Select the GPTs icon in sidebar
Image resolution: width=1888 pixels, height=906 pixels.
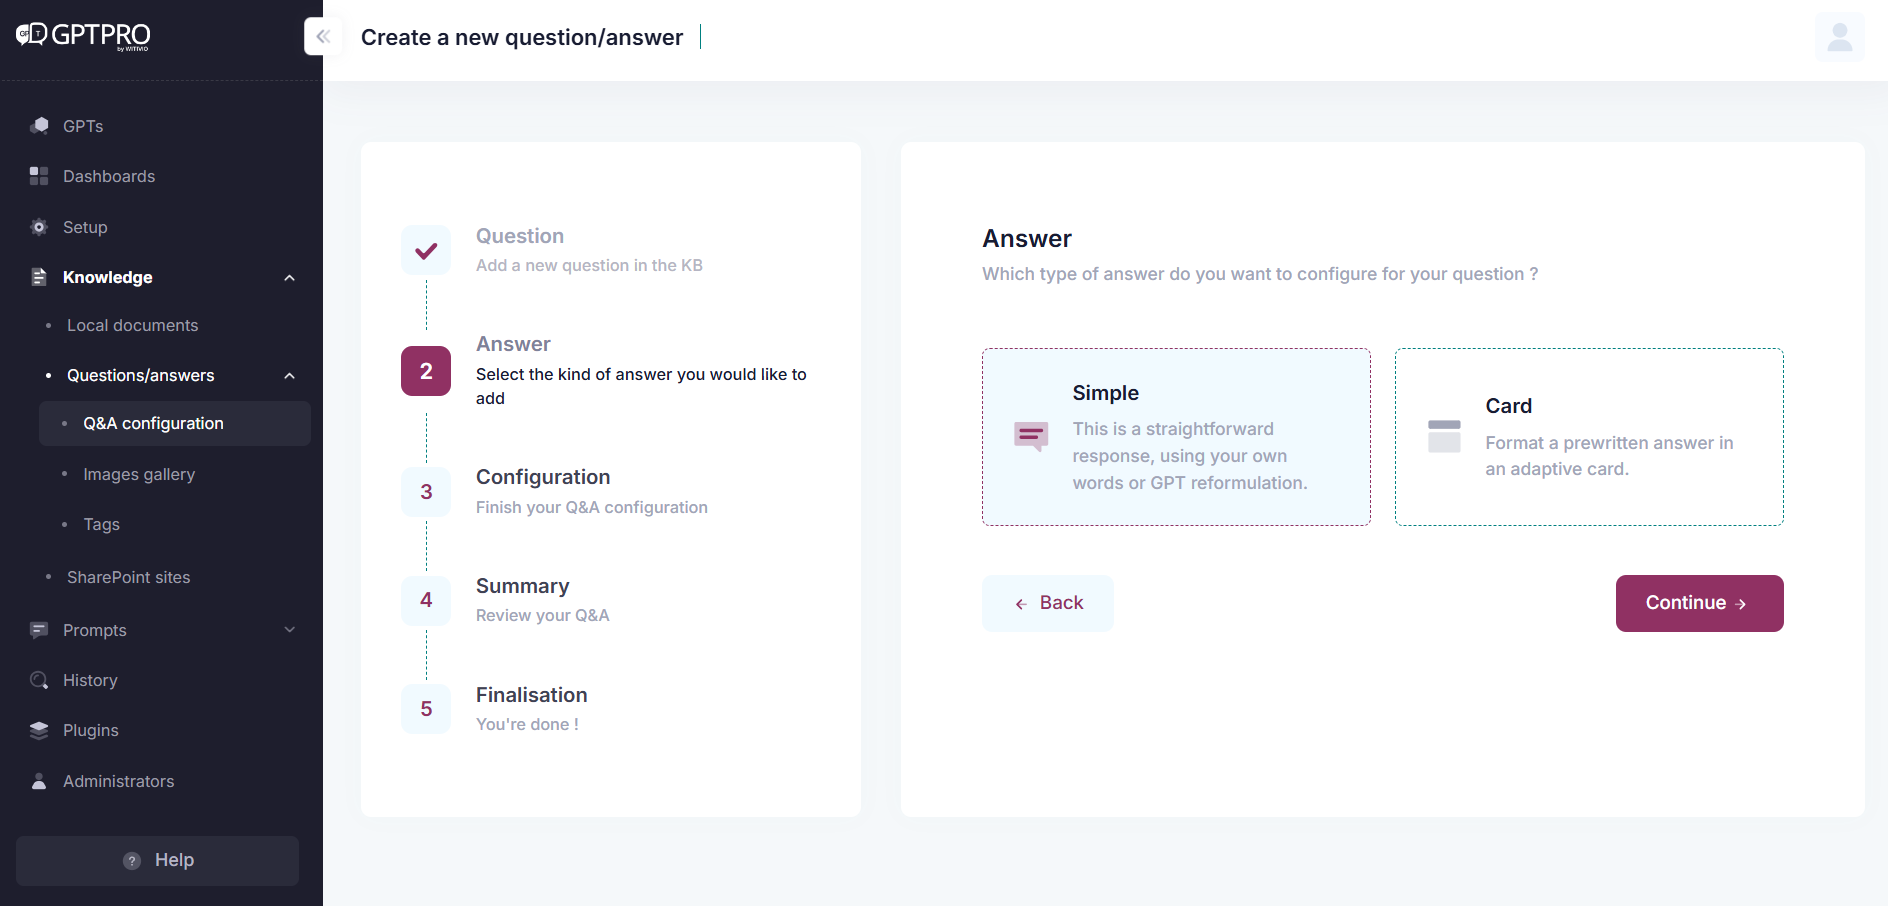coord(39,125)
